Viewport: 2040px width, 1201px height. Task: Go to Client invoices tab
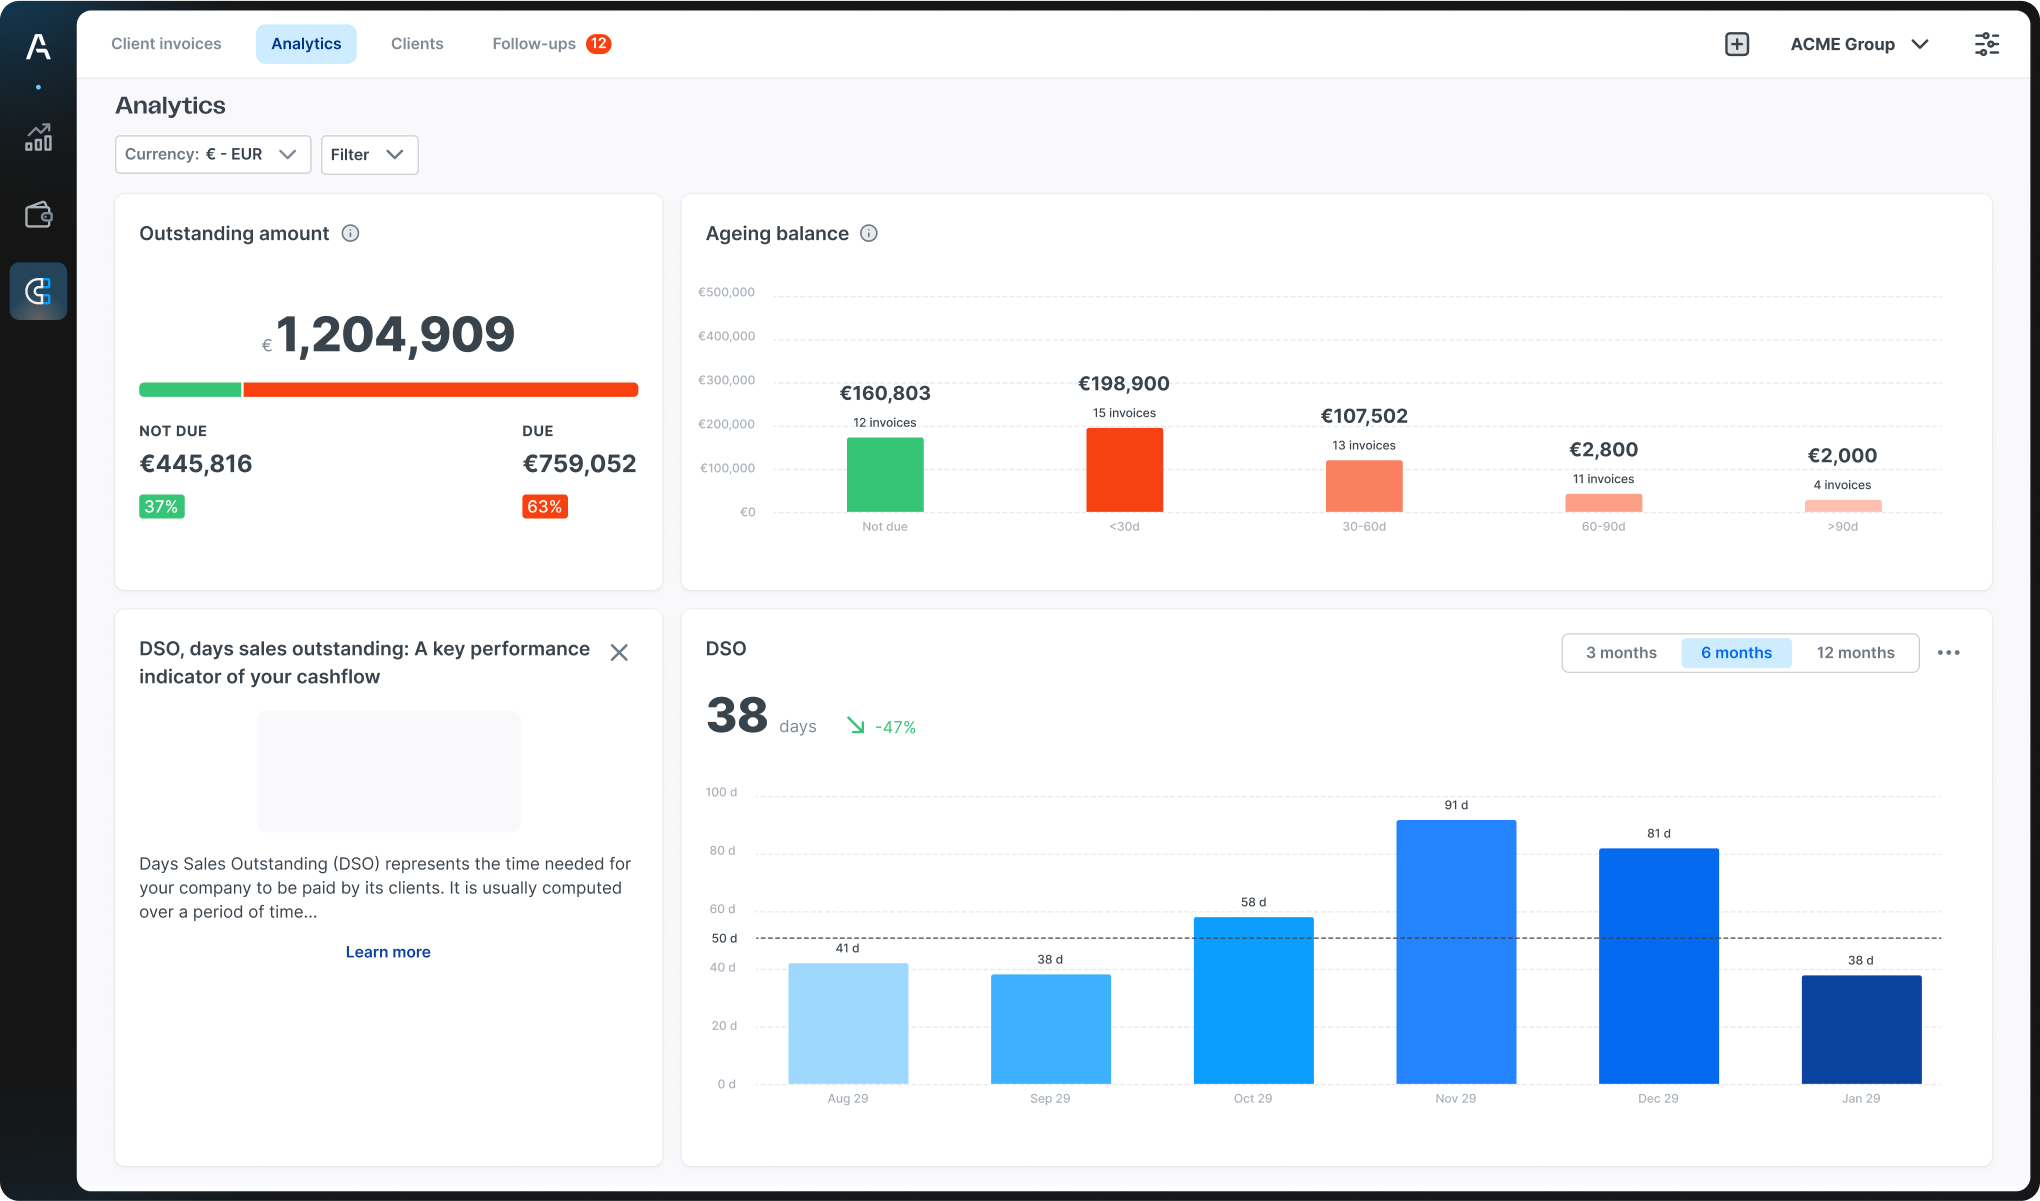click(x=166, y=44)
